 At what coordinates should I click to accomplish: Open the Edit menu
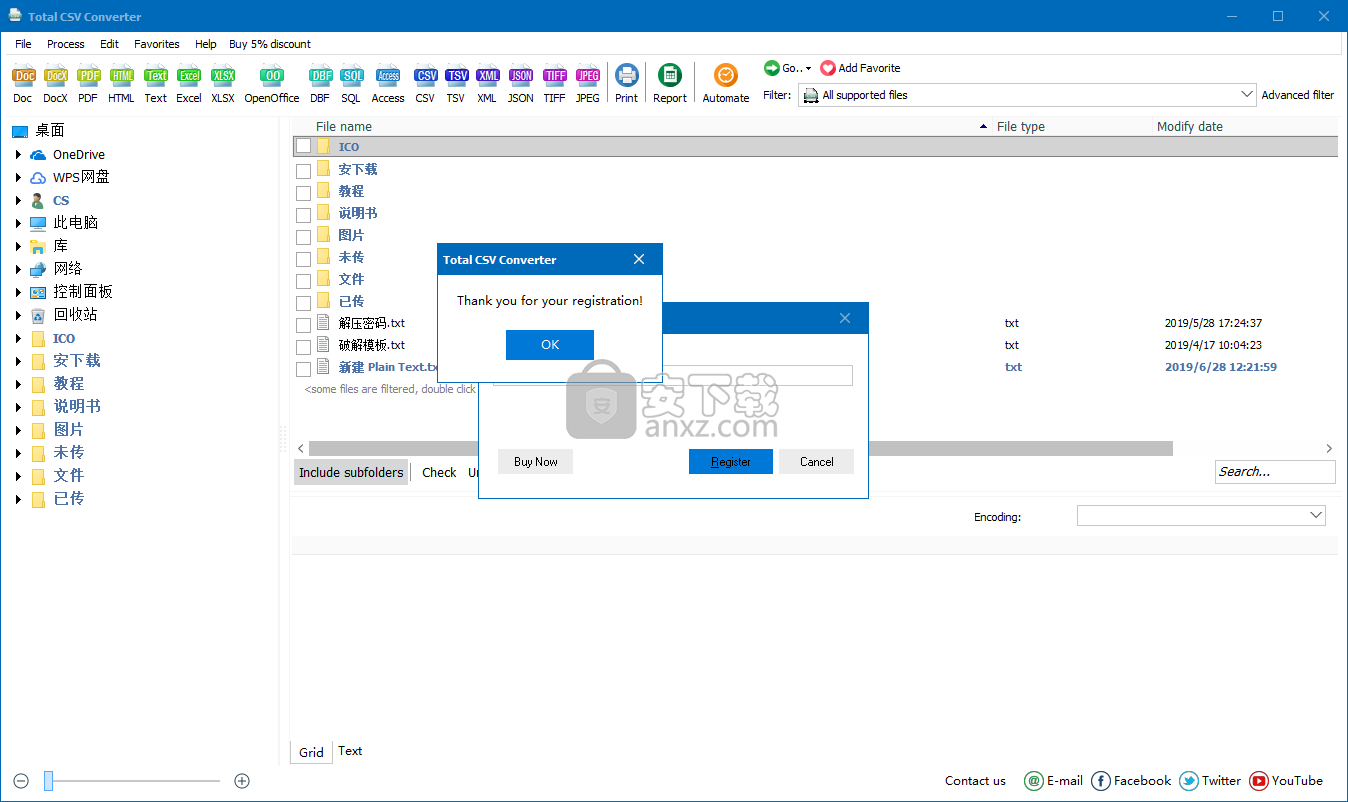110,44
